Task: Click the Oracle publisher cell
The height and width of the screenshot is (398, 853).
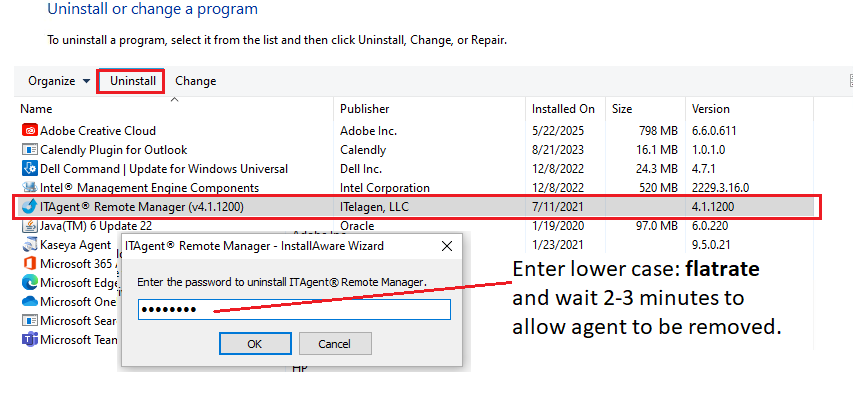Action: tap(357, 226)
